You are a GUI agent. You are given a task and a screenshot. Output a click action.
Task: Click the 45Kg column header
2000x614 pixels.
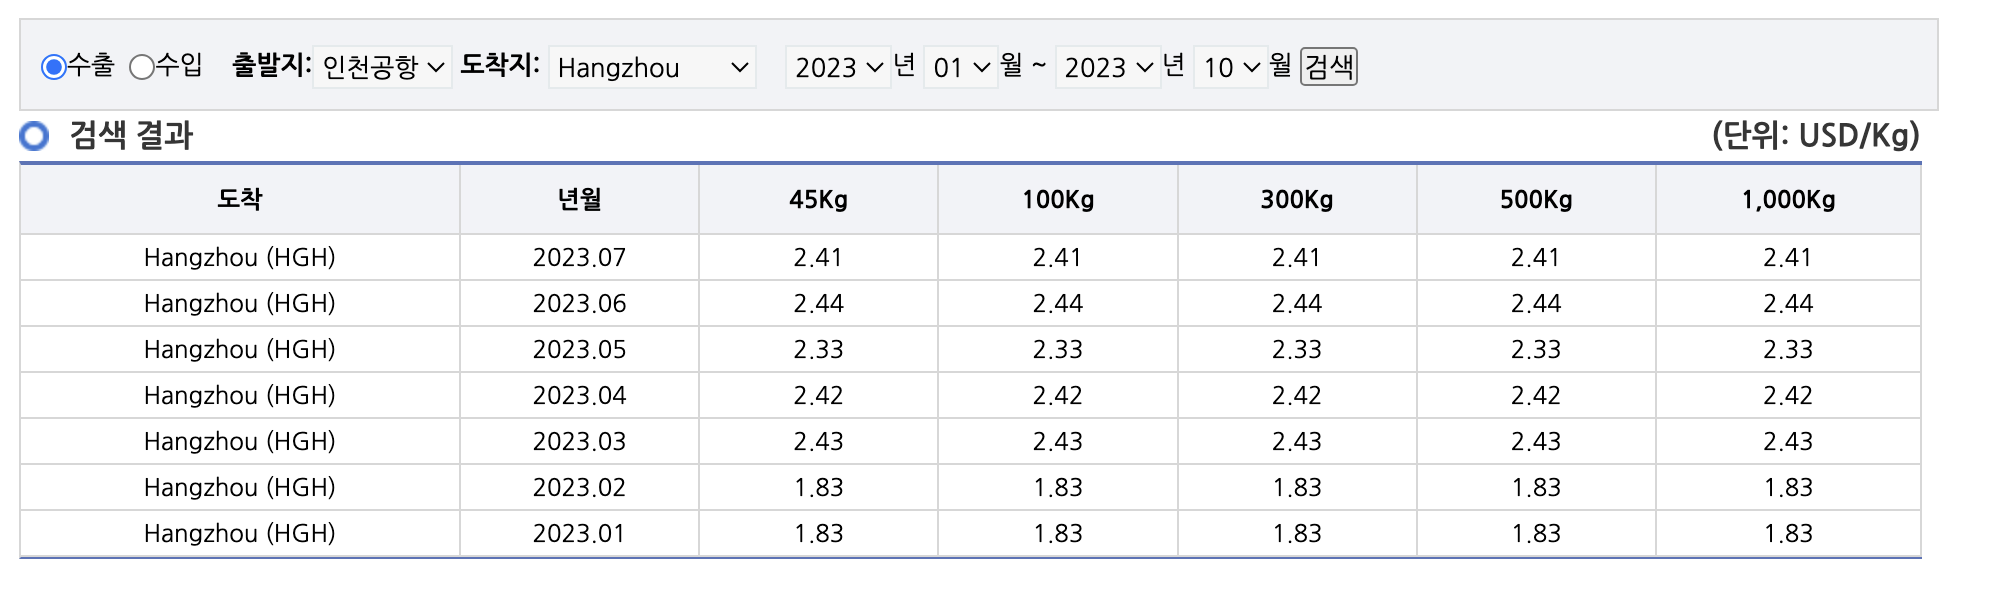click(x=818, y=199)
